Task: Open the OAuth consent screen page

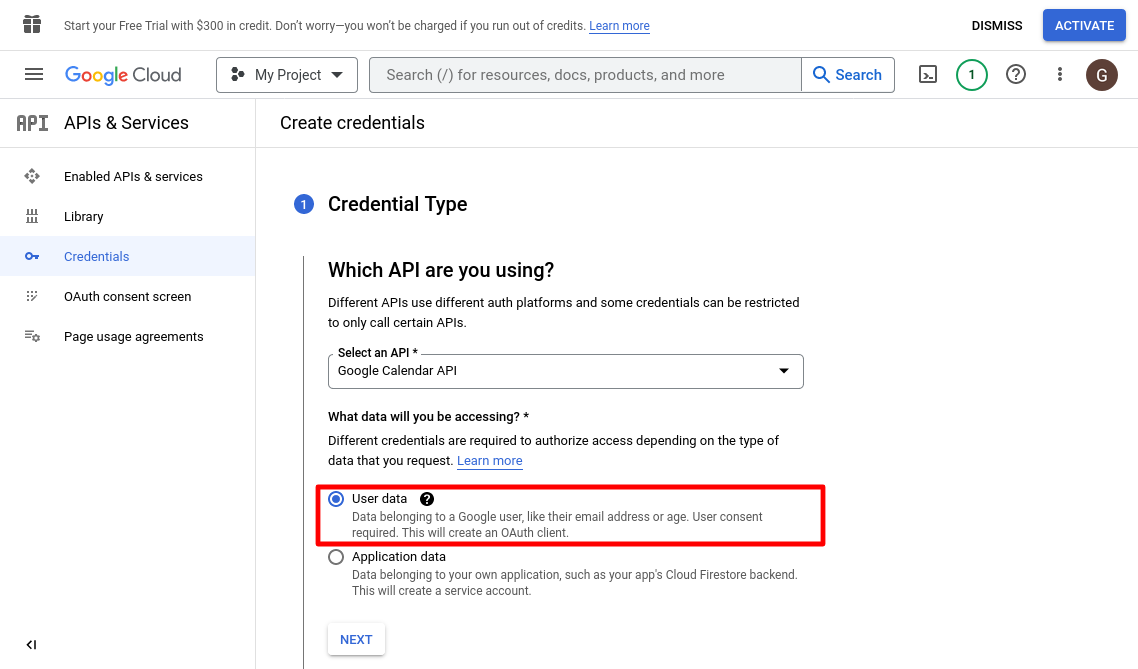Action: point(127,297)
